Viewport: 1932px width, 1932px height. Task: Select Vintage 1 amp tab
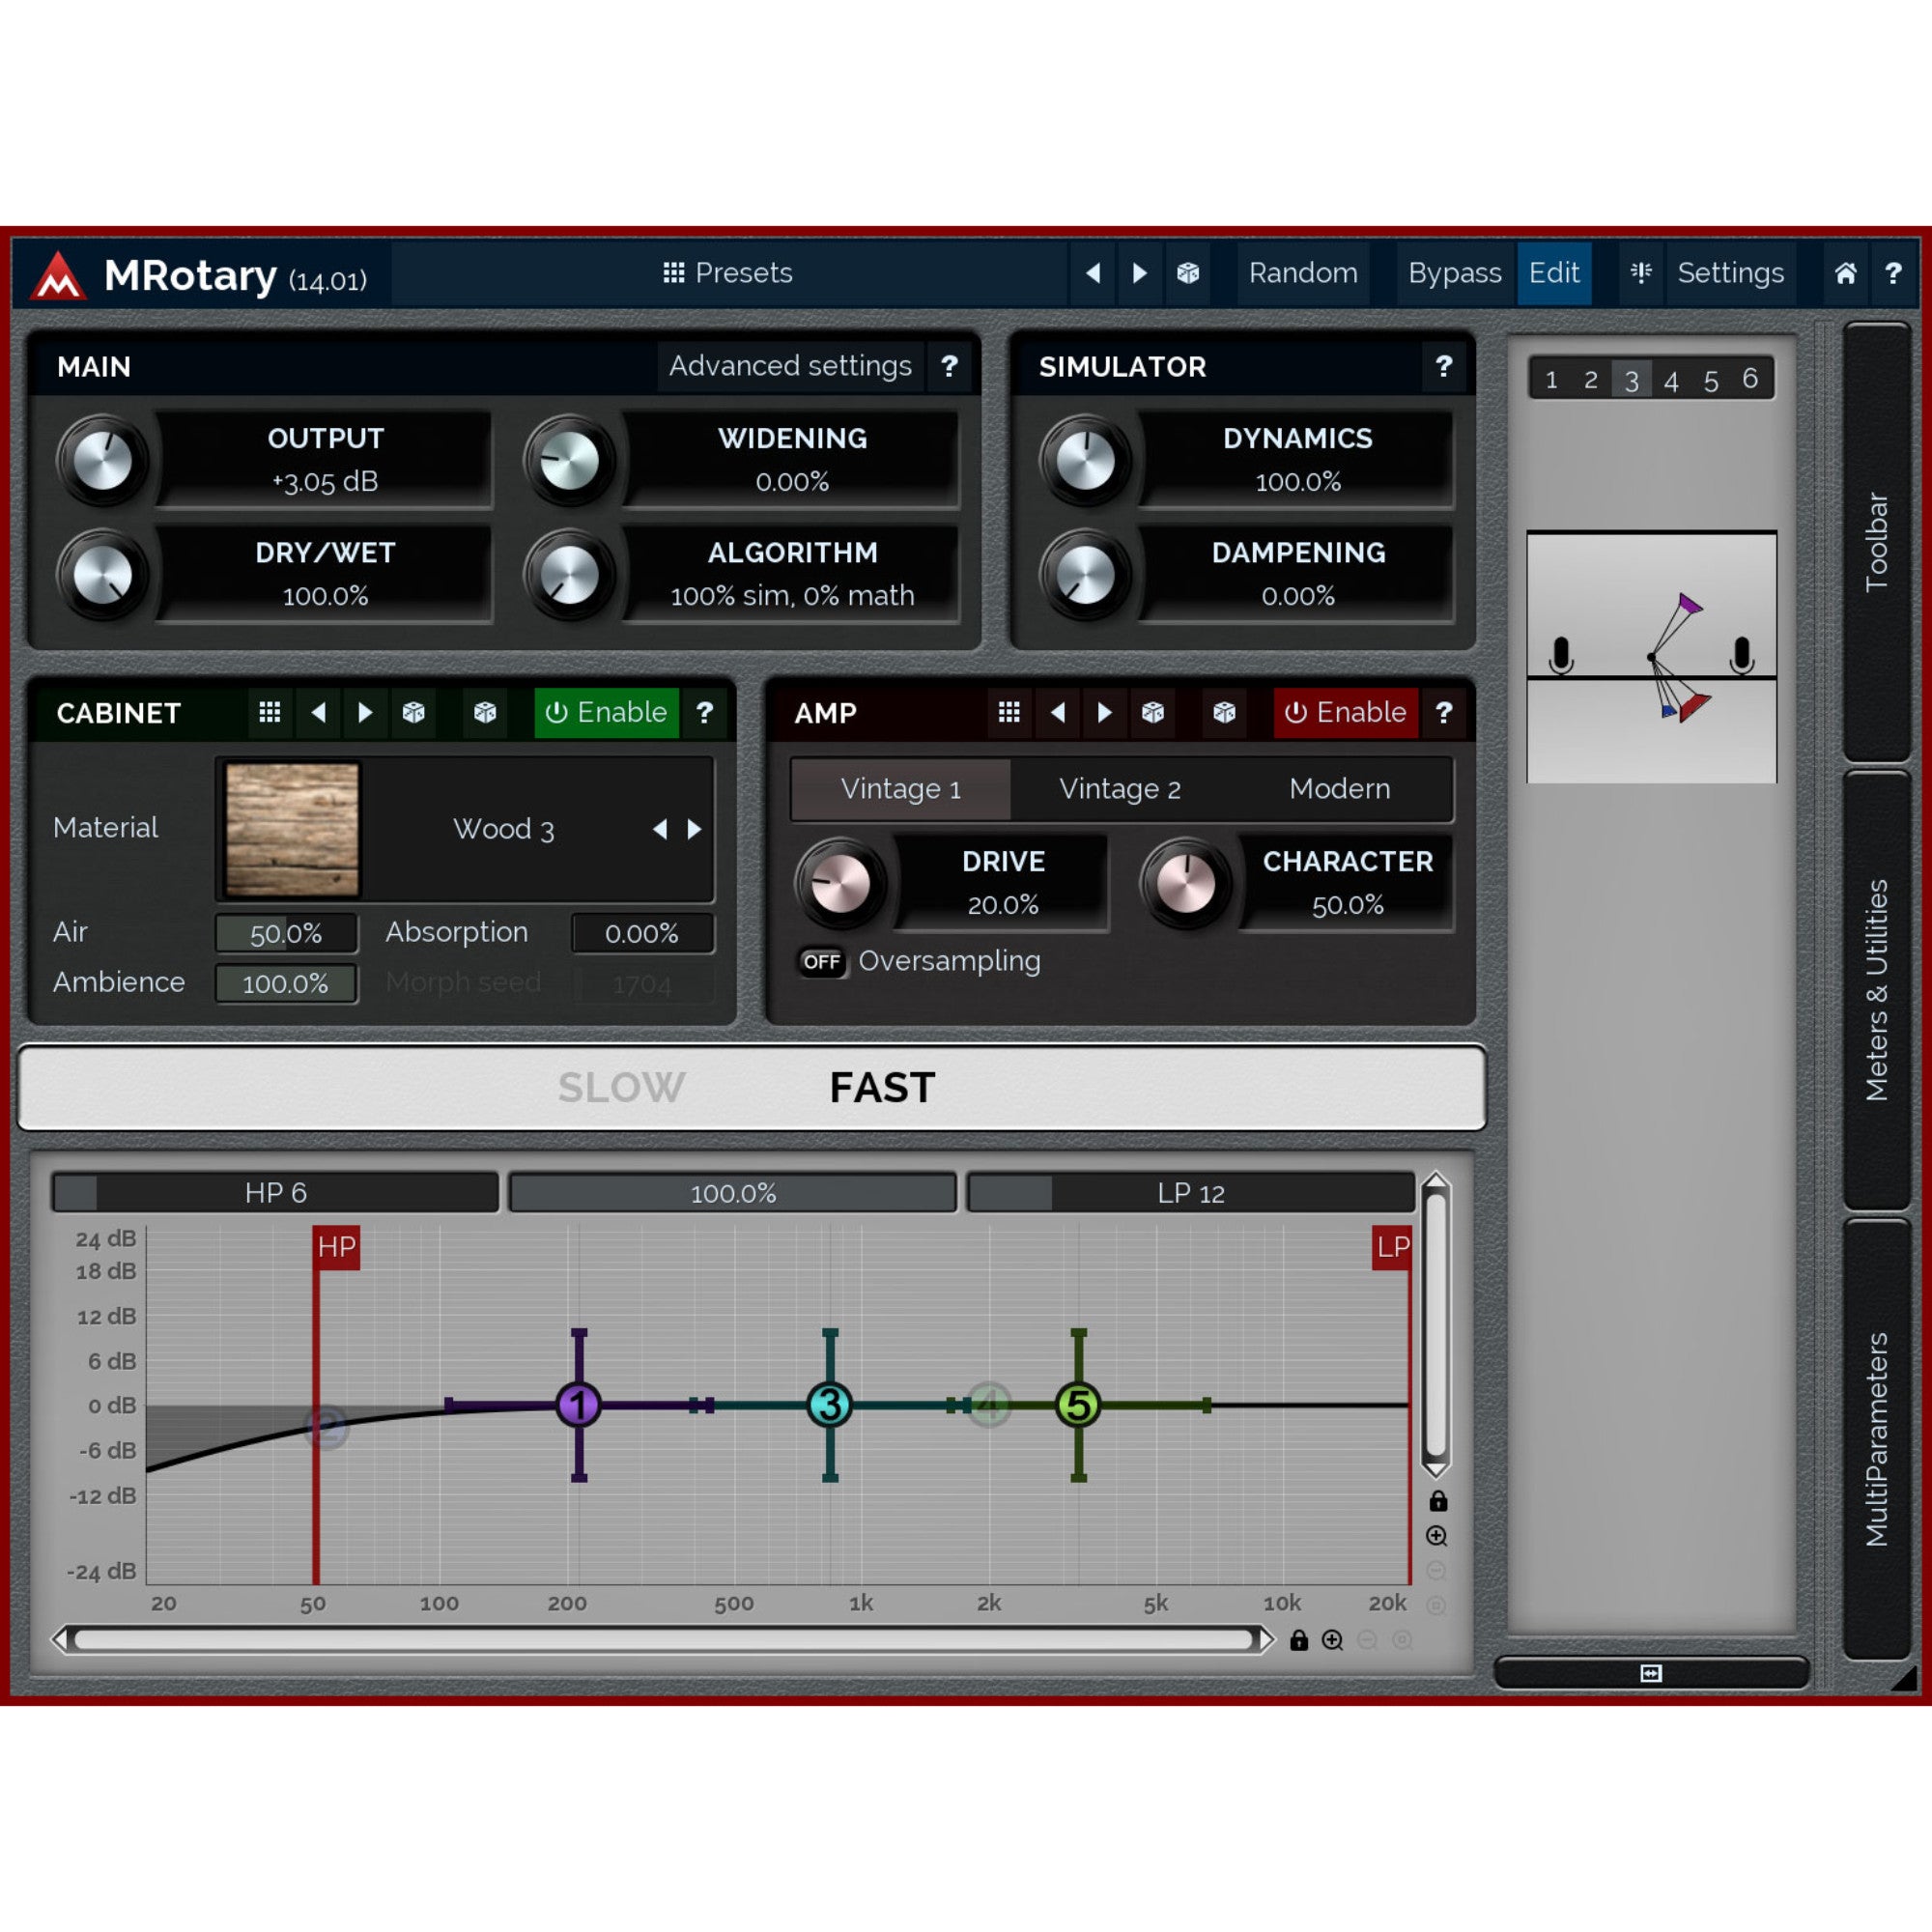[x=900, y=789]
